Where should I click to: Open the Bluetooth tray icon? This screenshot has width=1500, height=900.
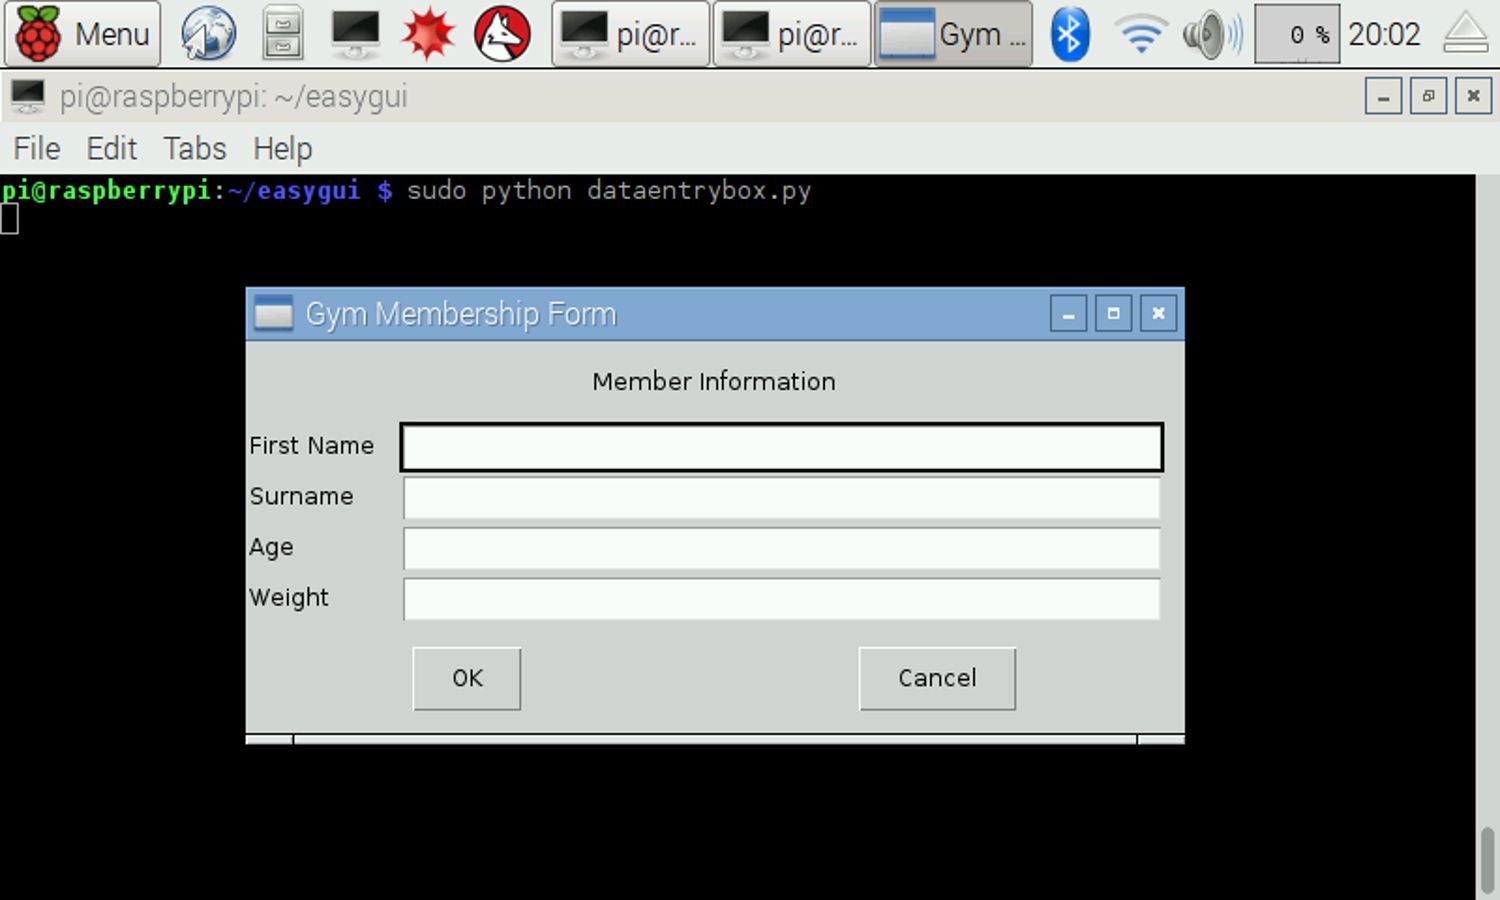(x=1069, y=33)
